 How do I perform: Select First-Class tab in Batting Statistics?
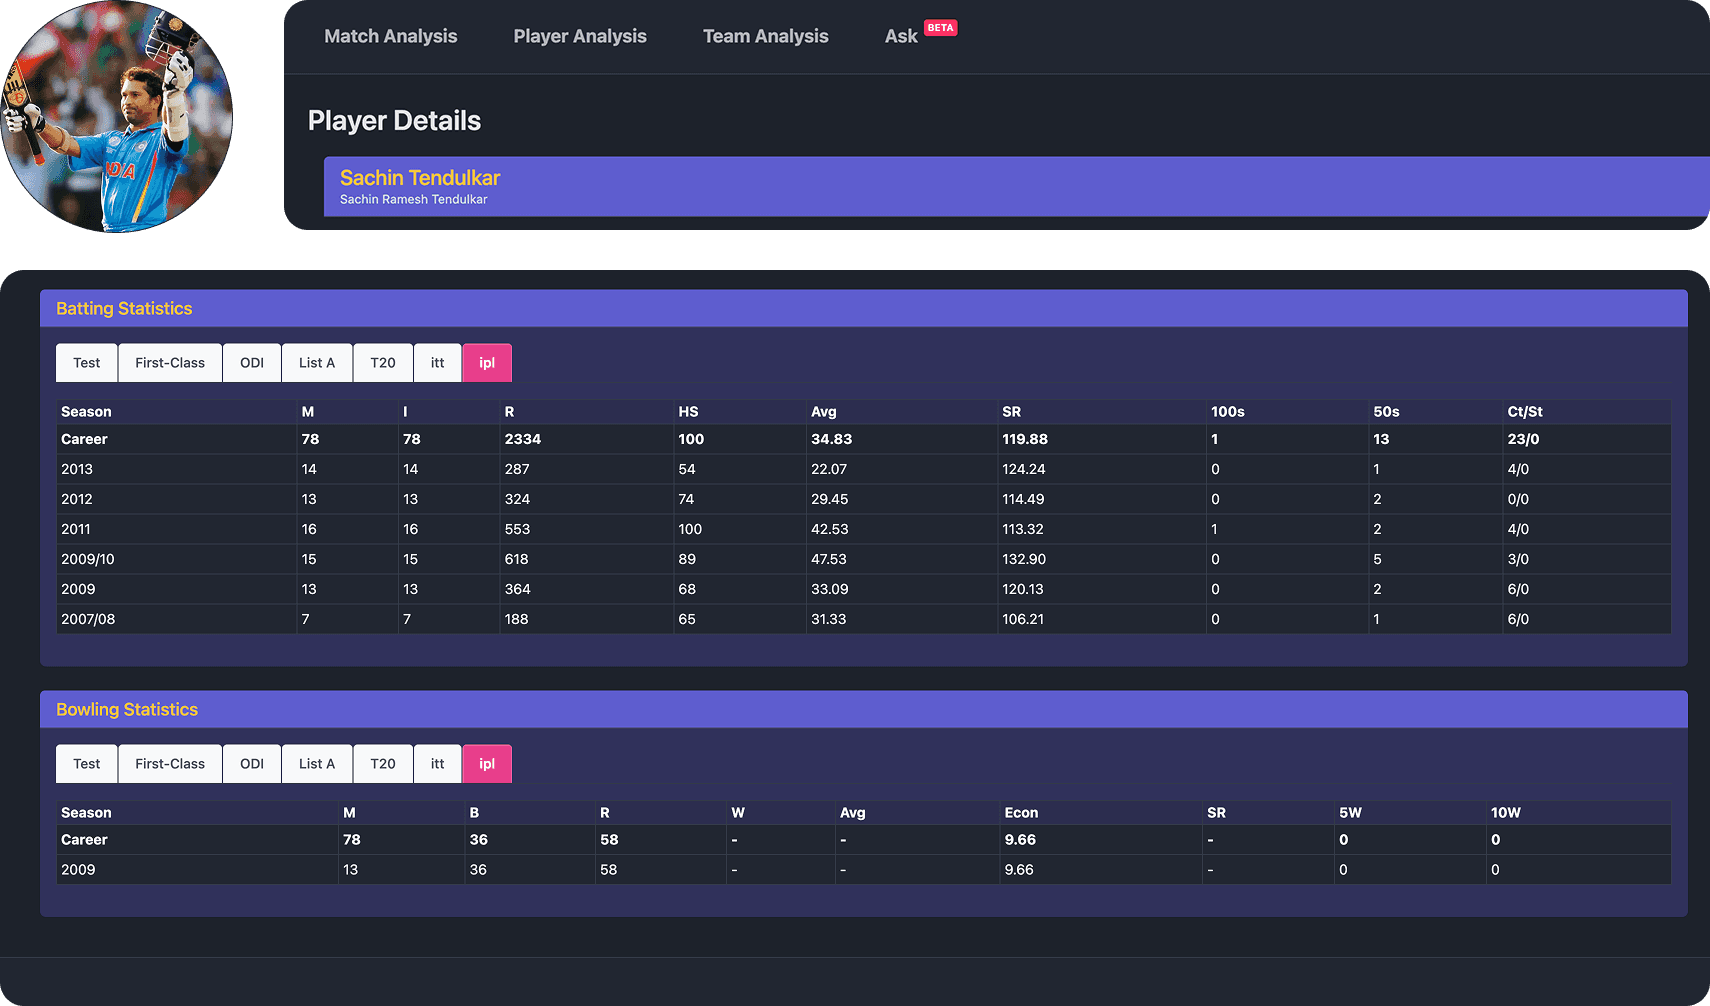coord(170,363)
